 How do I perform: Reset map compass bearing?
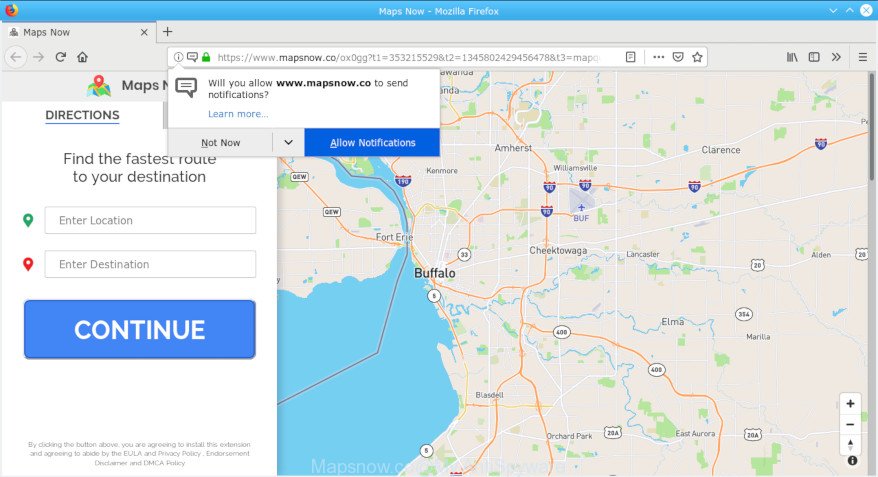tap(850, 445)
